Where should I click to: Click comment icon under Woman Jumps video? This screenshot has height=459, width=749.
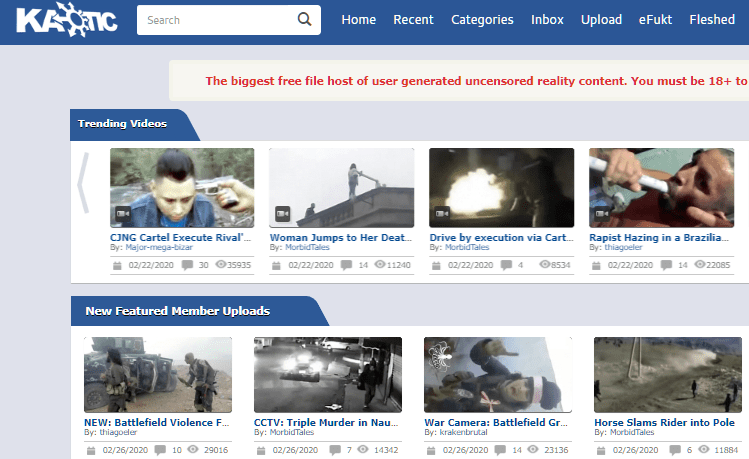click(346, 265)
